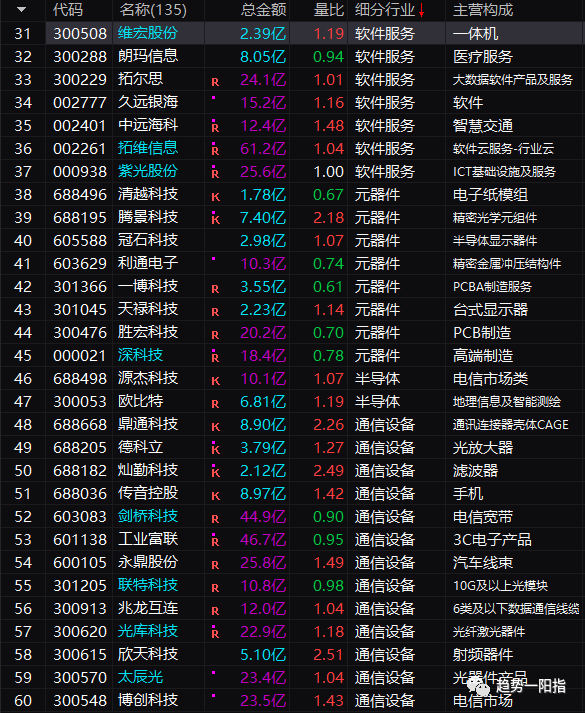The image size is (585, 713).
Task: Click row number 42
Action: click(x=23, y=287)
